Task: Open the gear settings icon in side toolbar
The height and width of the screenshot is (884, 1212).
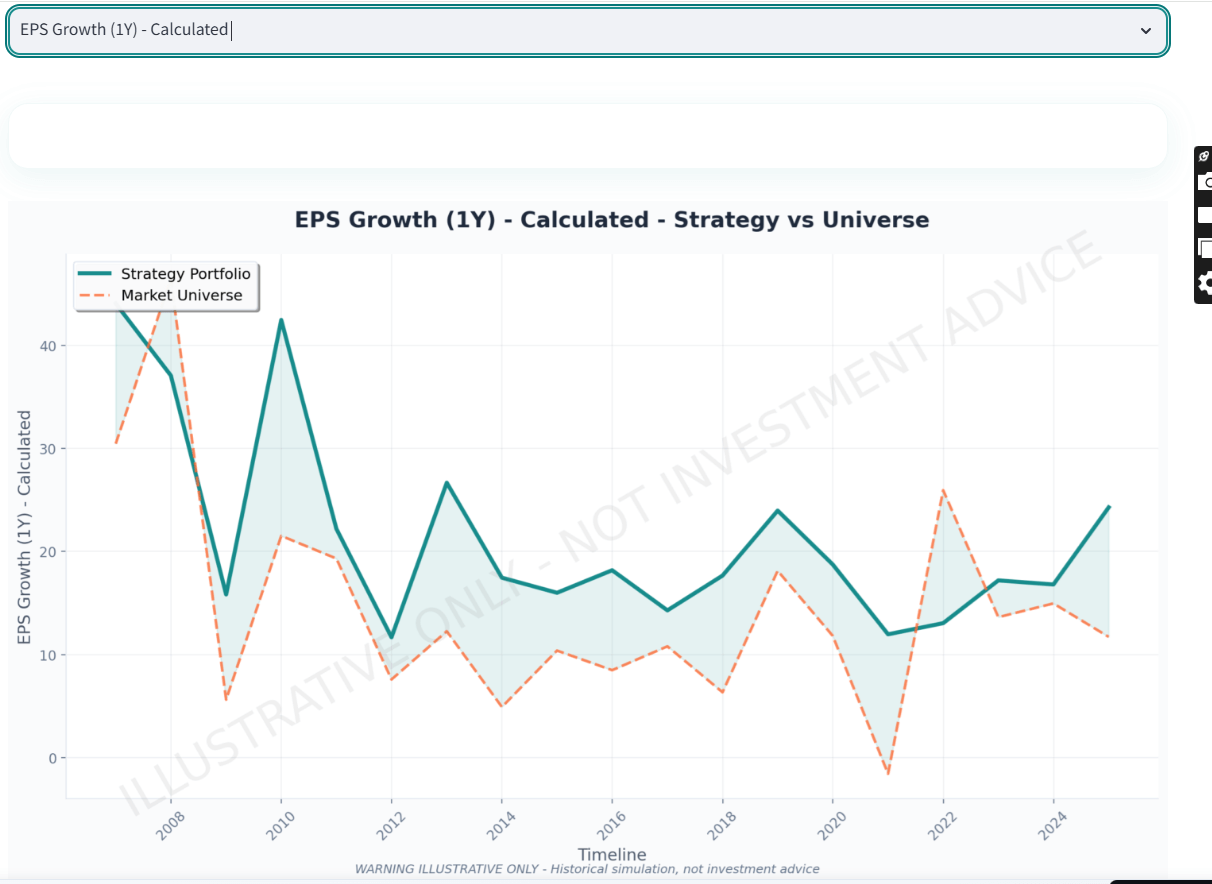Action: 1205,283
